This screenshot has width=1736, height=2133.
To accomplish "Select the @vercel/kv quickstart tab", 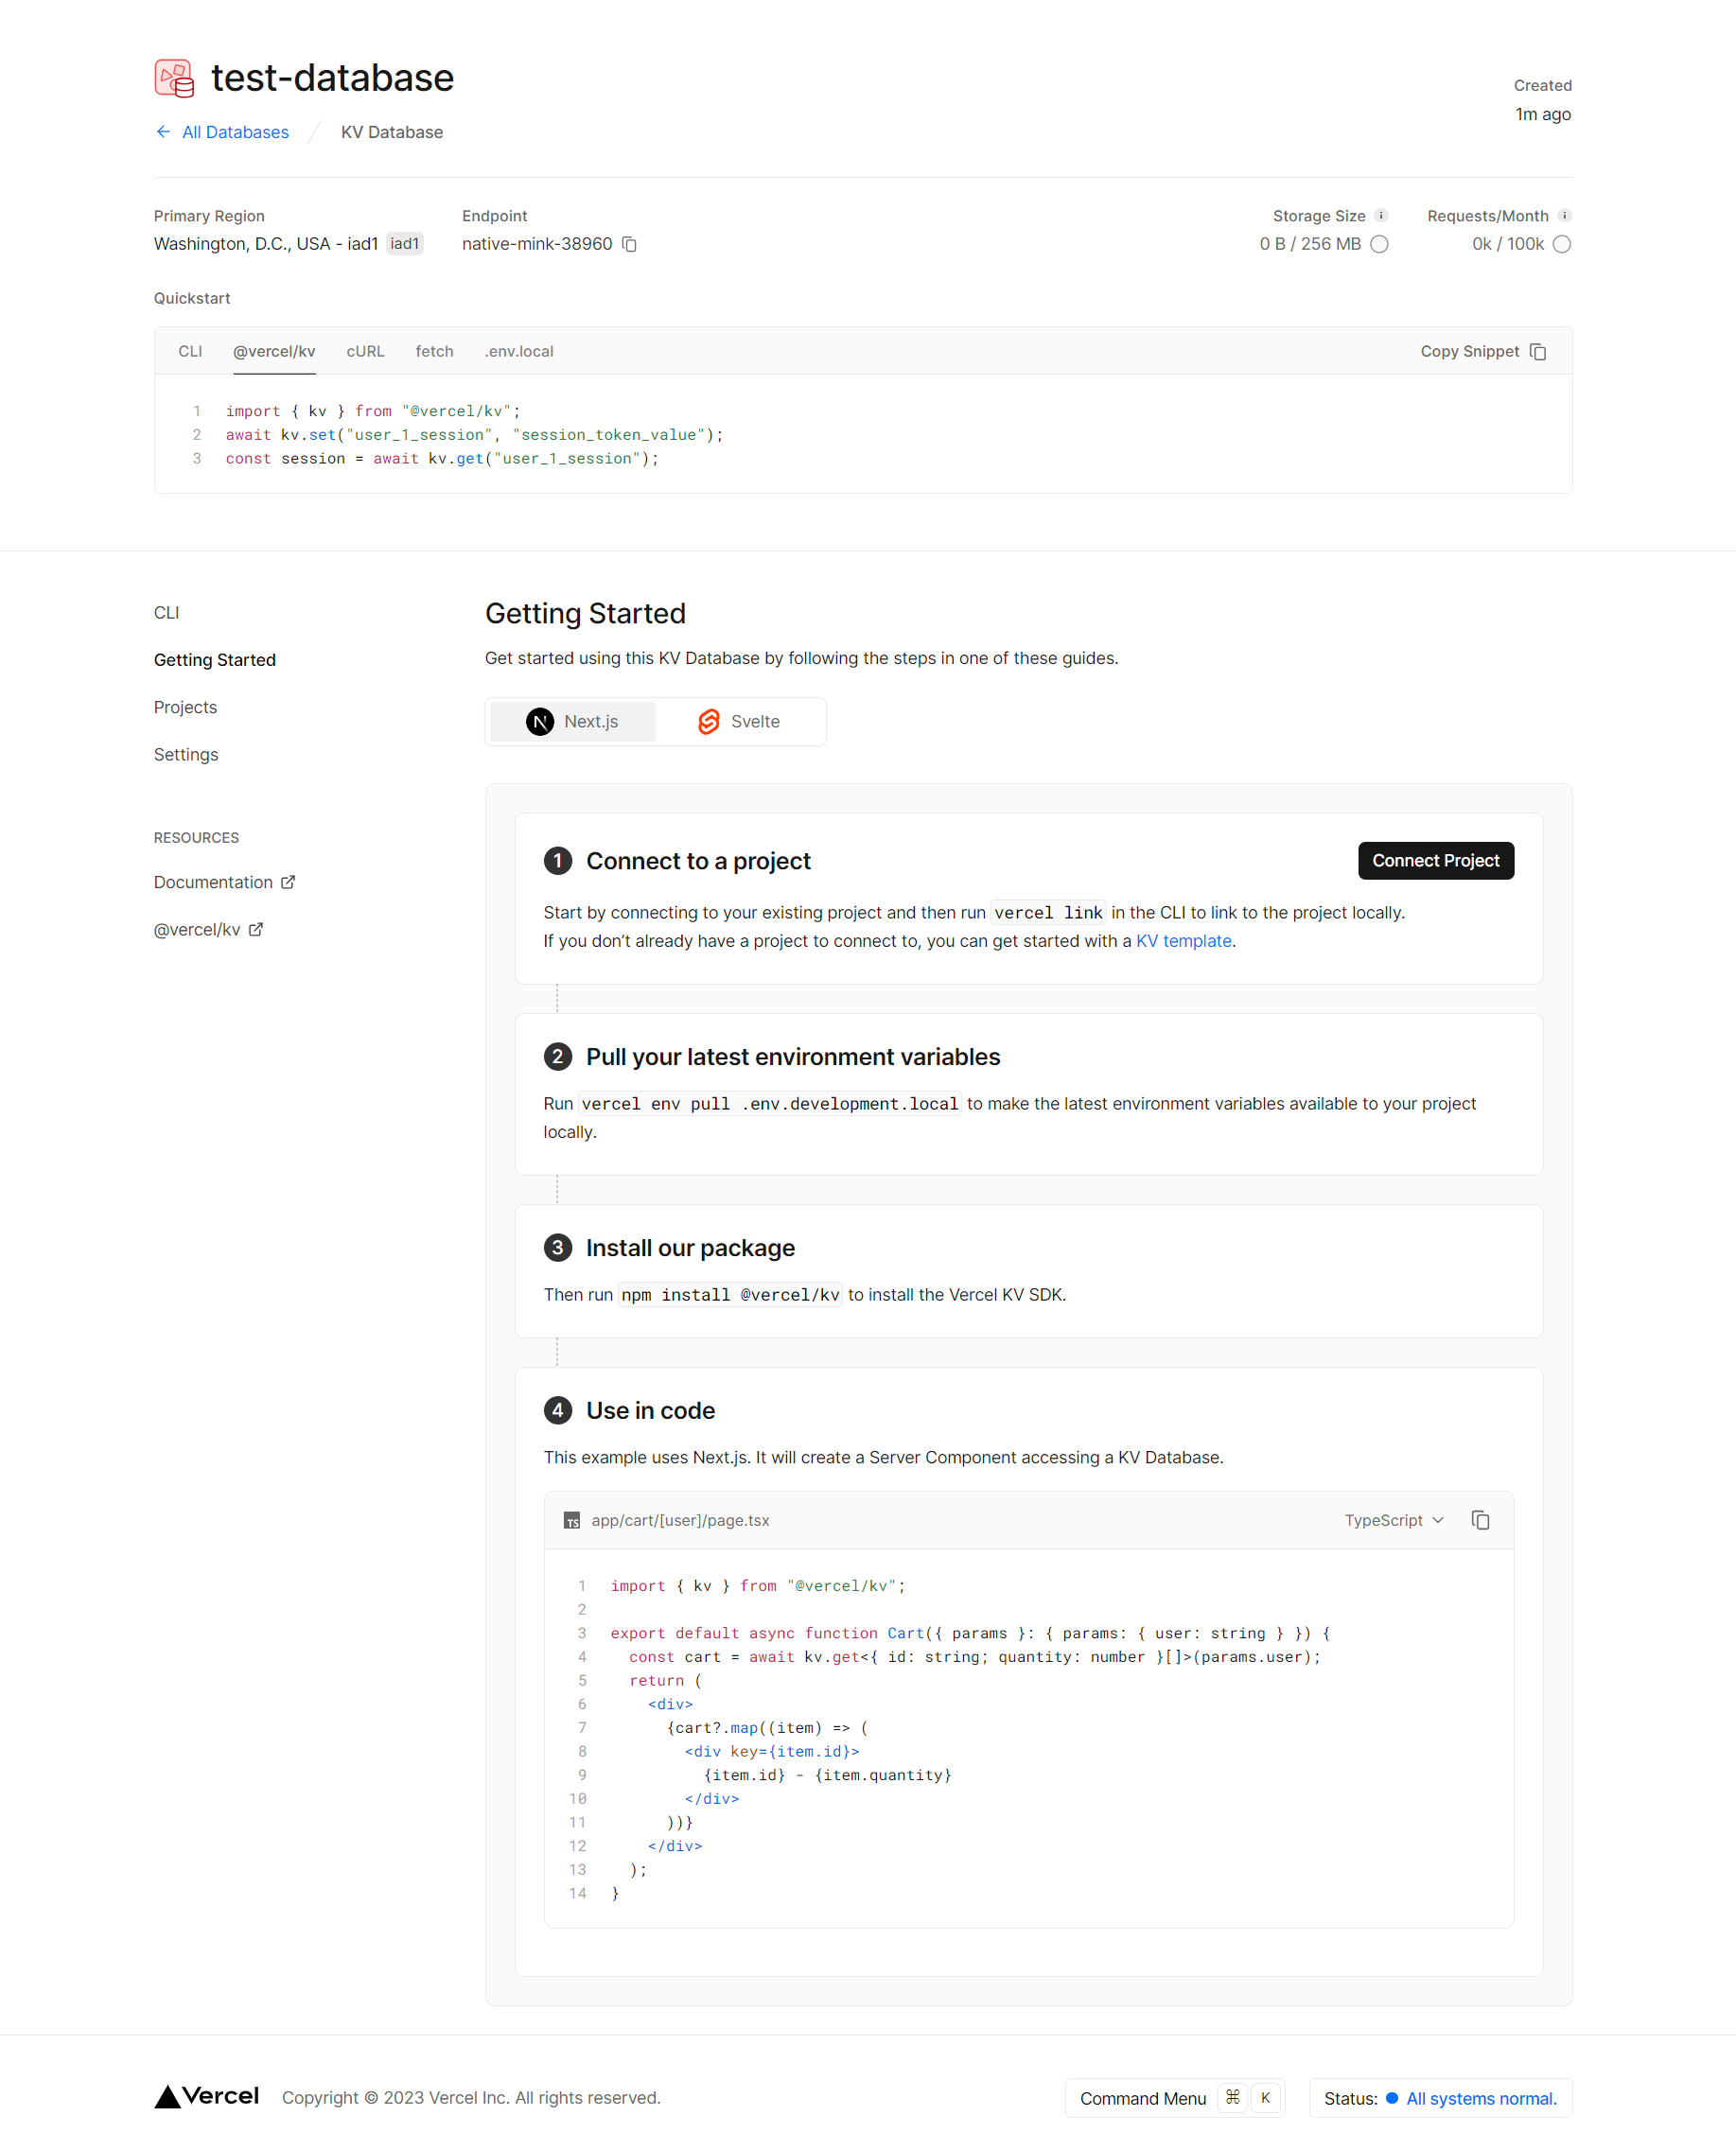I will point(274,352).
